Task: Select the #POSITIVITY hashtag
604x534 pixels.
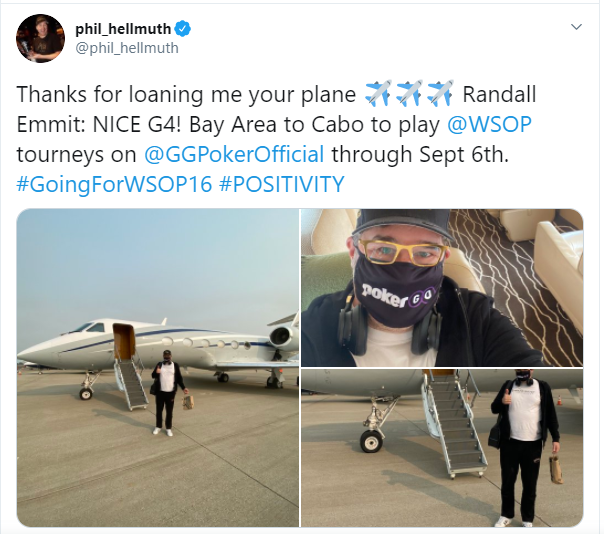Action: [282, 184]
